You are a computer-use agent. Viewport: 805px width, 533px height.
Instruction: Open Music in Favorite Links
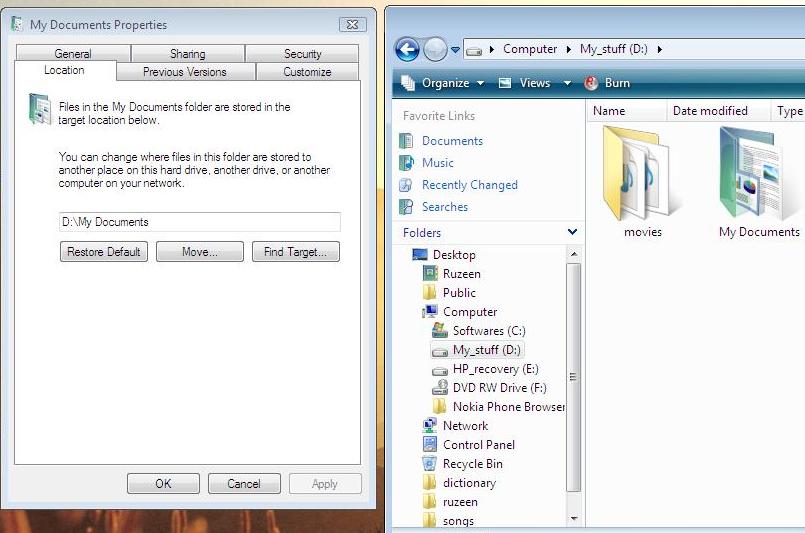(437, 163)
